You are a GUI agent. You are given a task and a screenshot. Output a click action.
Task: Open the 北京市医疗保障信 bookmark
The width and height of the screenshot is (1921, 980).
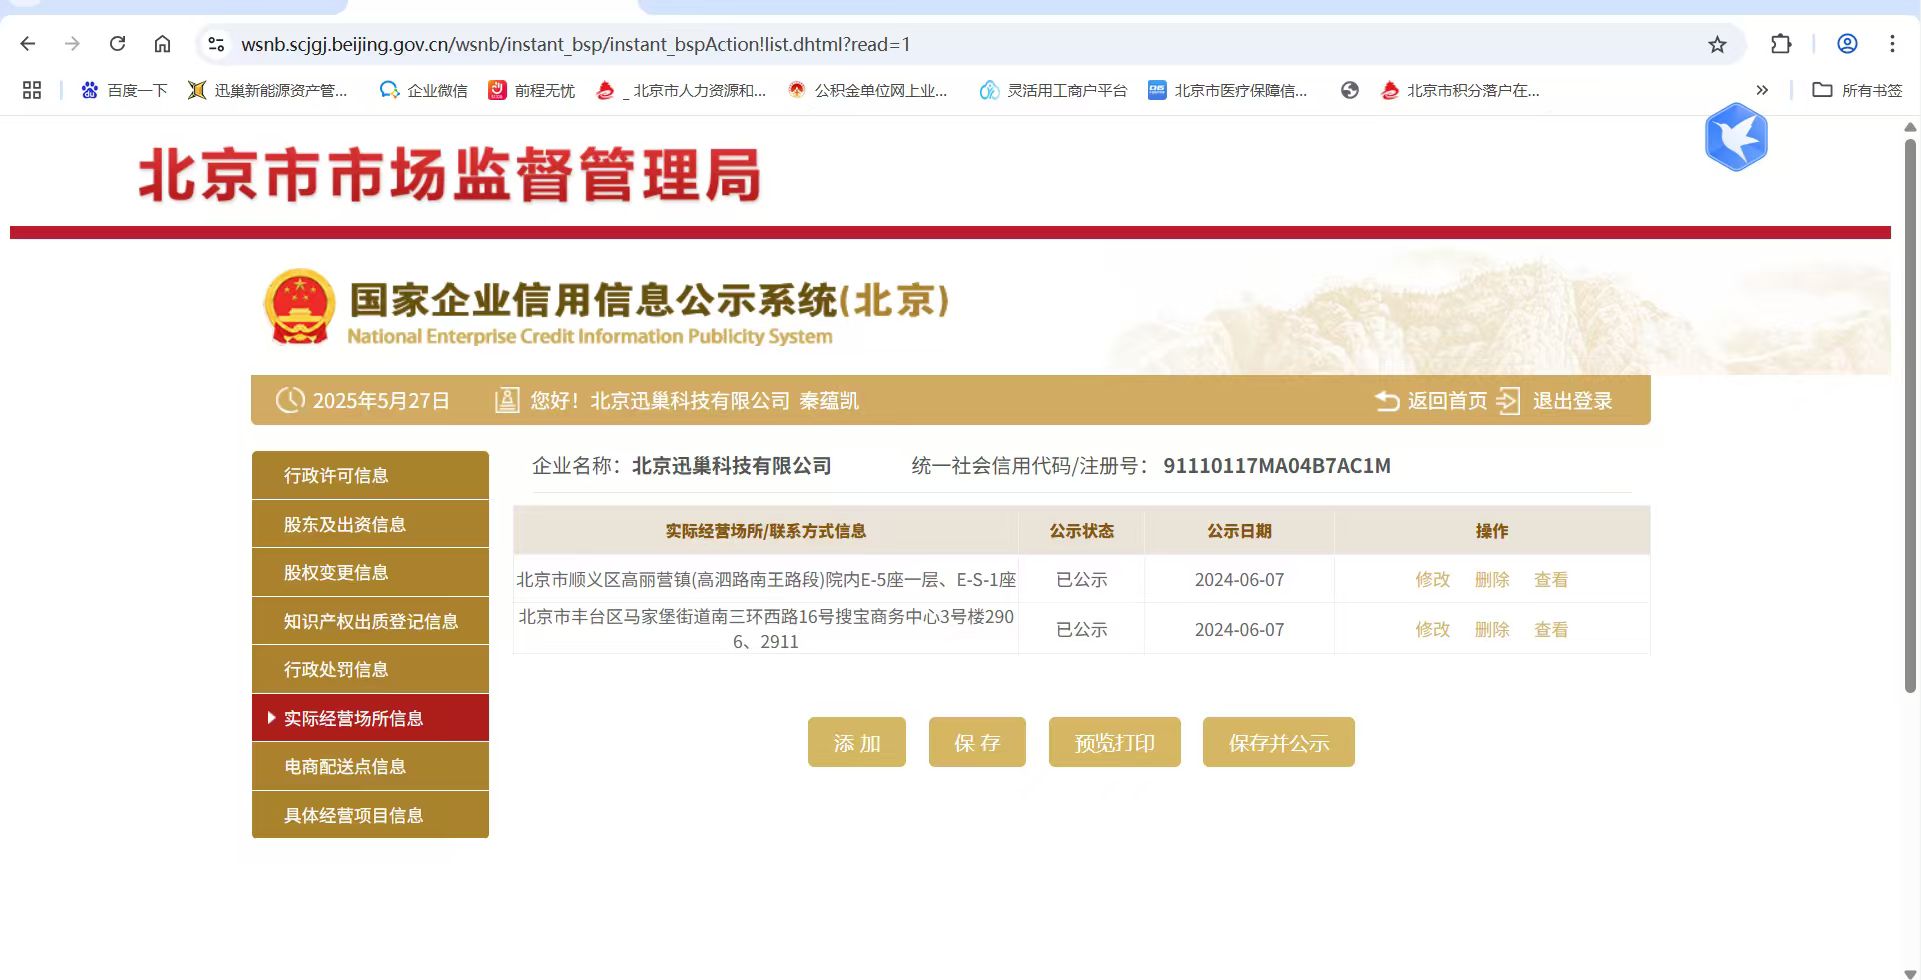tap(1228, 90)
